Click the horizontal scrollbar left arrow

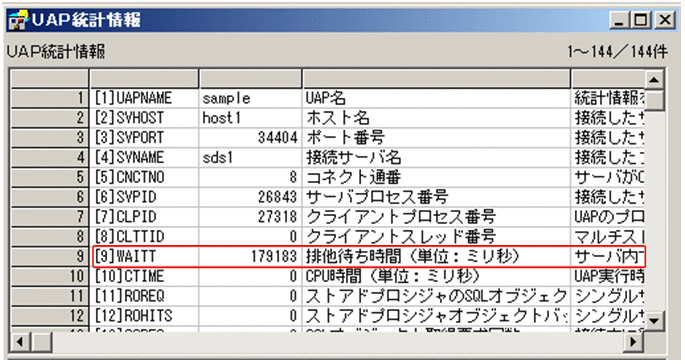[19, 342]
